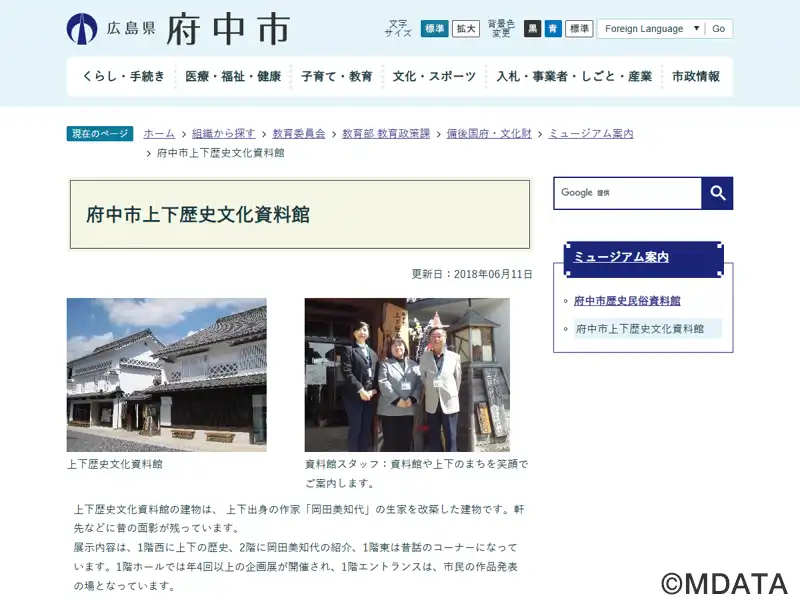This screenshot has height=600, width=800.
Task: Open 府中市歴史民俗資料館 sidebar link
Action: click(627, 301)
